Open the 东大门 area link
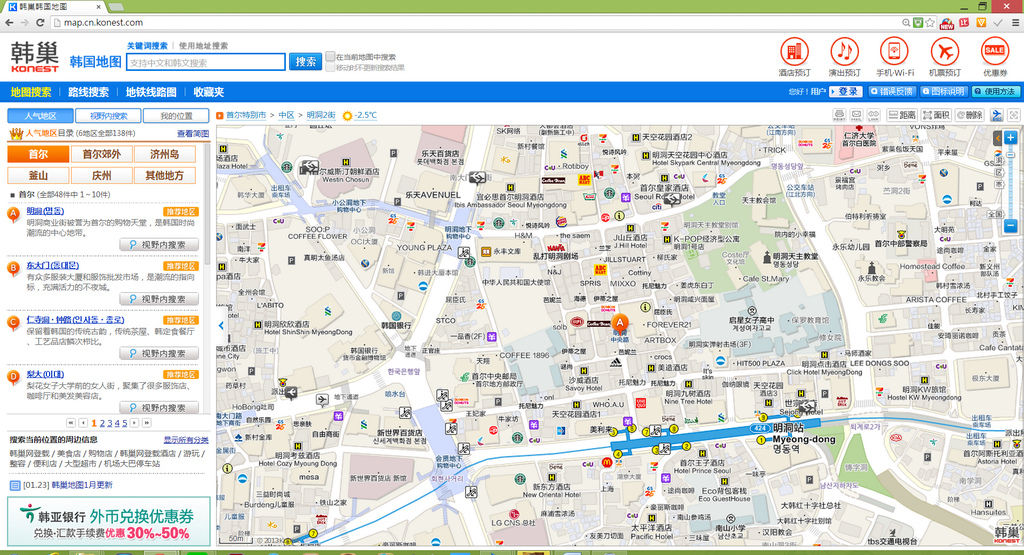Screen dimensions: 1024x555 pos(52,266)
